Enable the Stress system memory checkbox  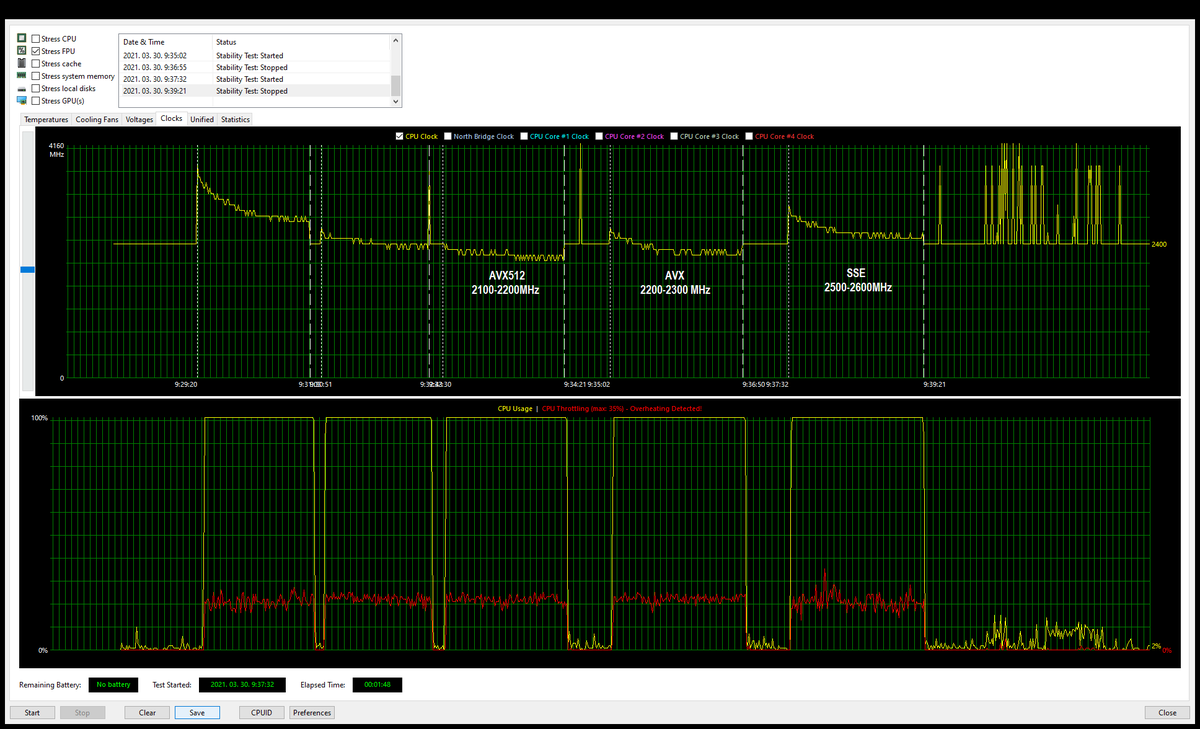[36, 76]
